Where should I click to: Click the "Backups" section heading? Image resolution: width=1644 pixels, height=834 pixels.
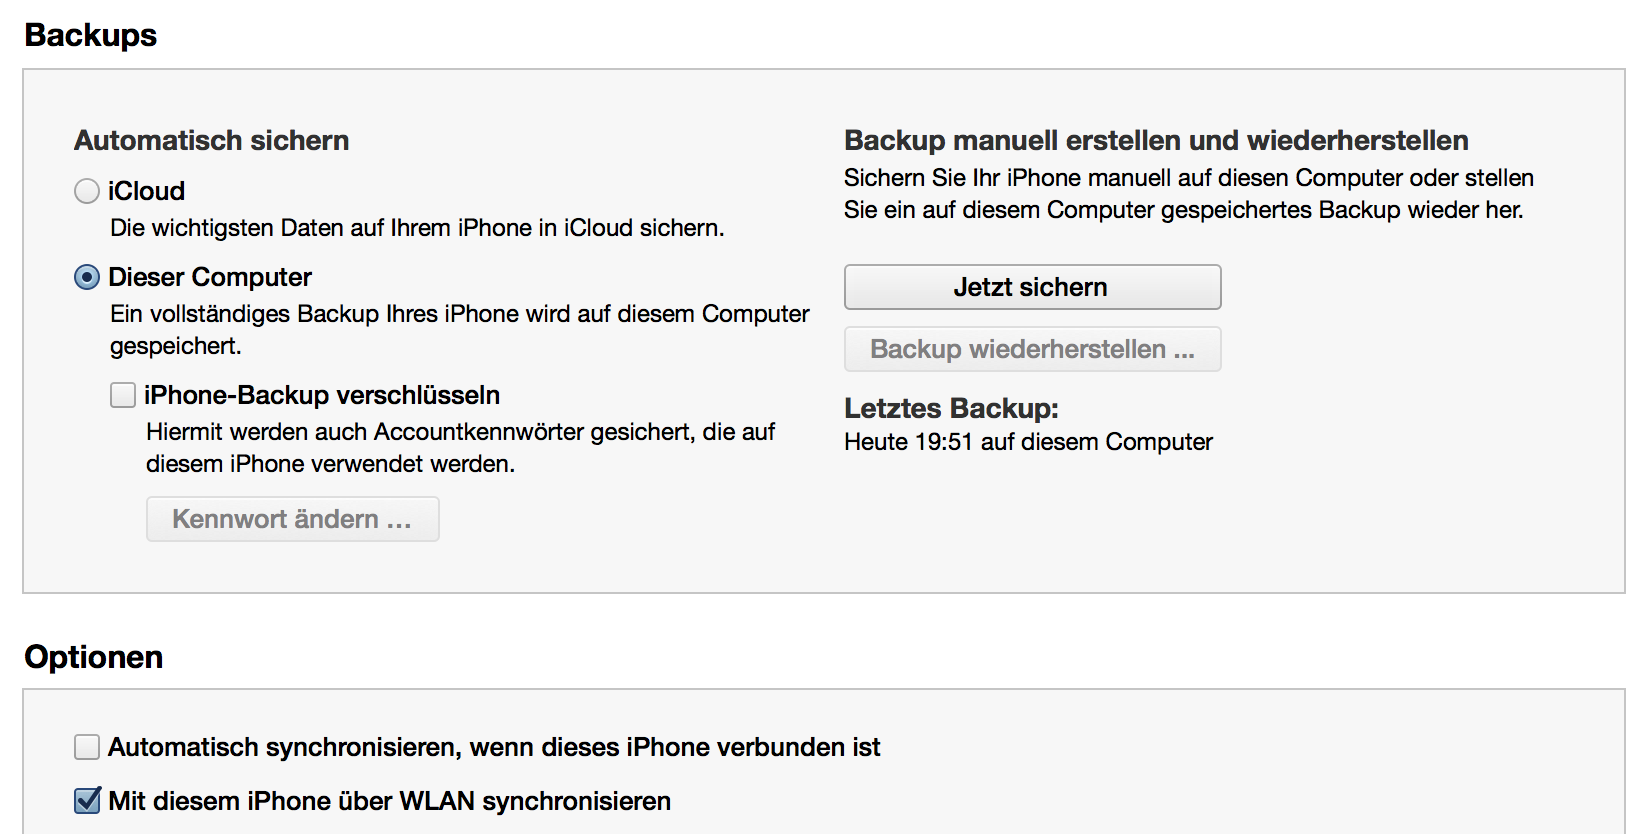click(x=92, y=35)
